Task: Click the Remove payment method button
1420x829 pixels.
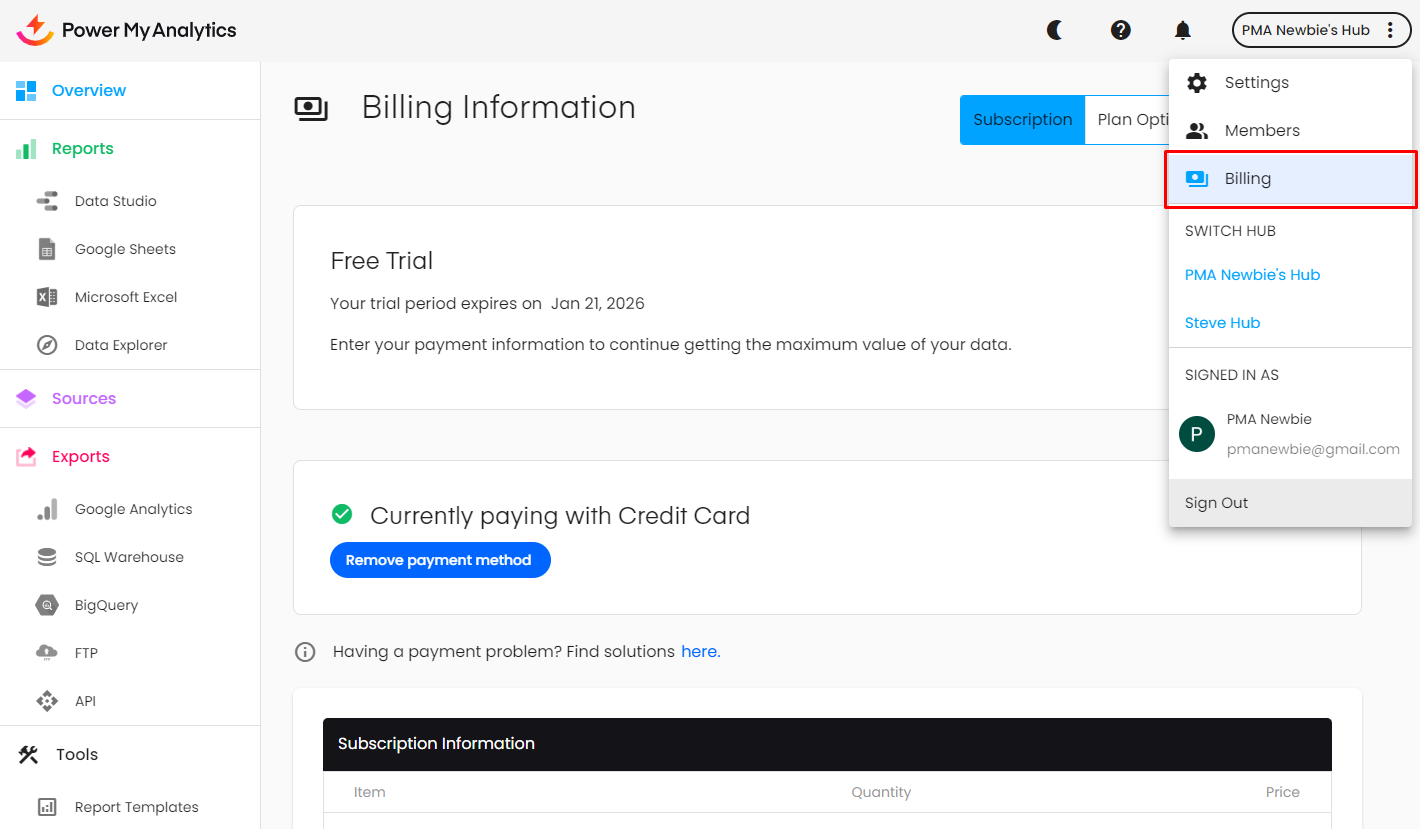Action: (439, 560)
